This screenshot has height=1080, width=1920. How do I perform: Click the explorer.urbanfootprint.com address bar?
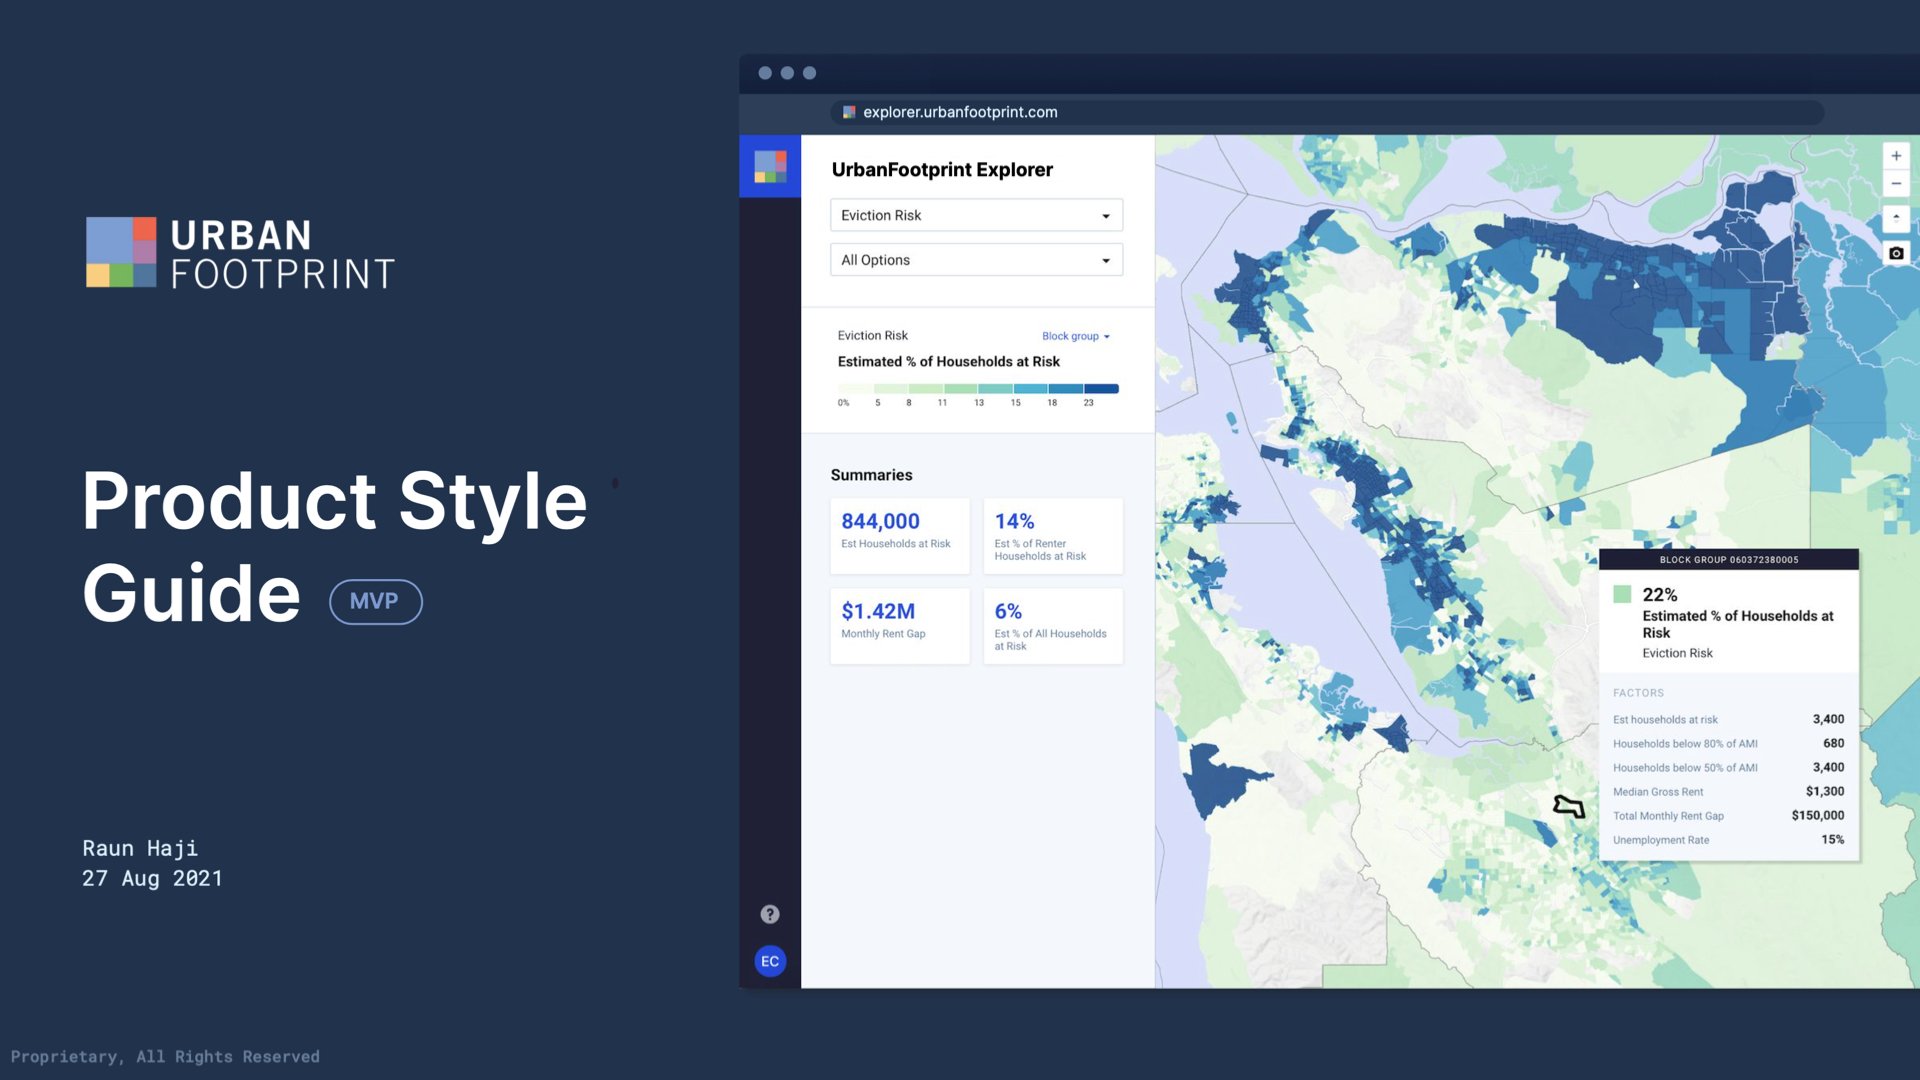[1327, 112]
